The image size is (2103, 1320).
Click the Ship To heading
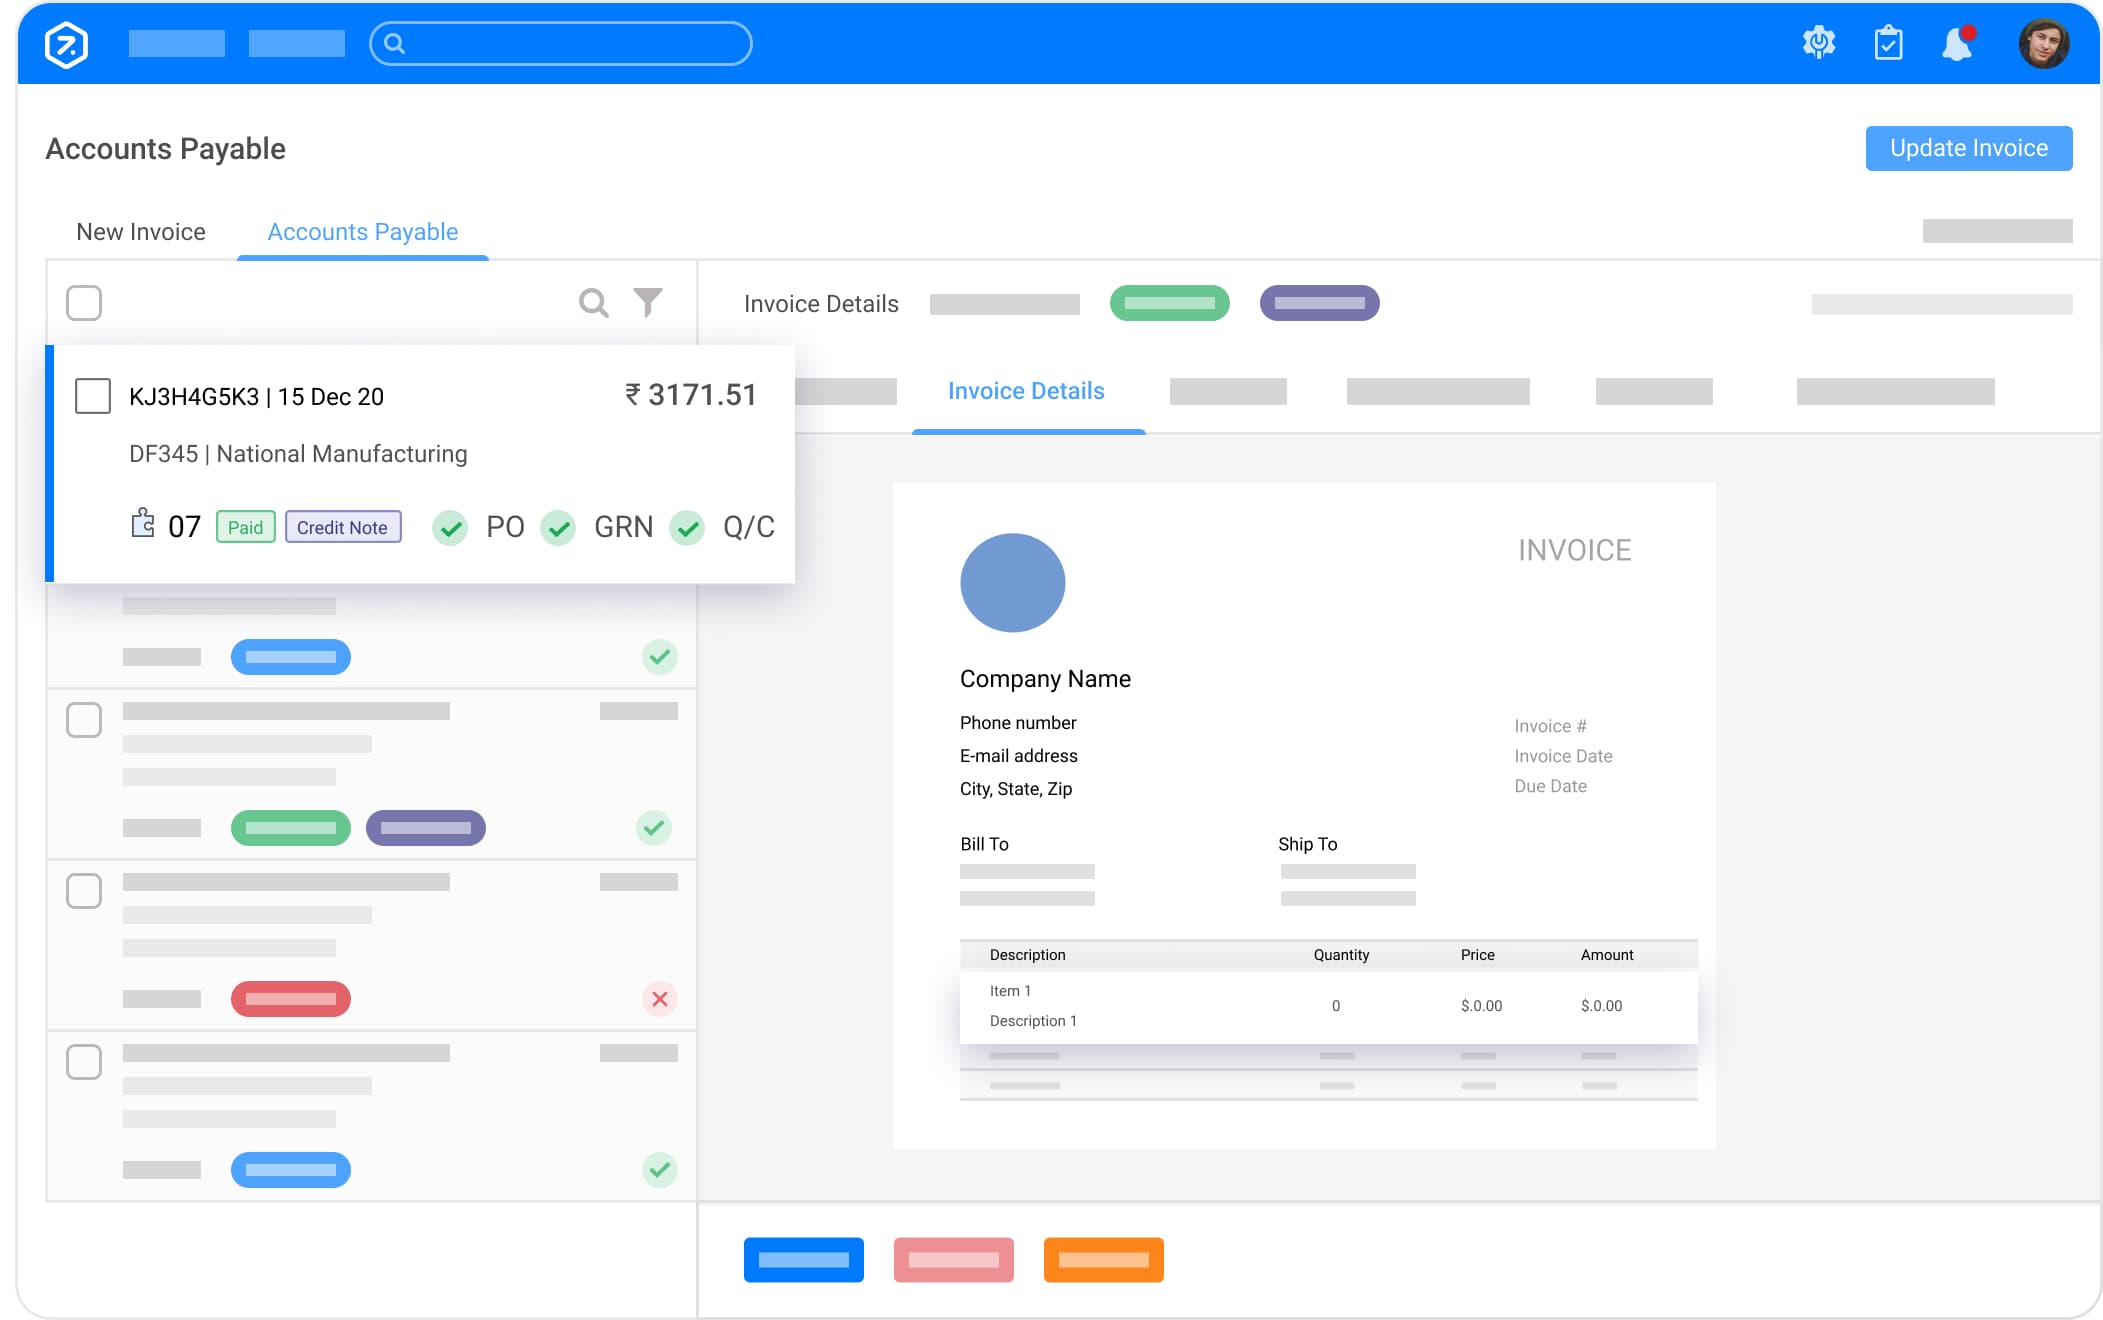tap(1307, 844)
